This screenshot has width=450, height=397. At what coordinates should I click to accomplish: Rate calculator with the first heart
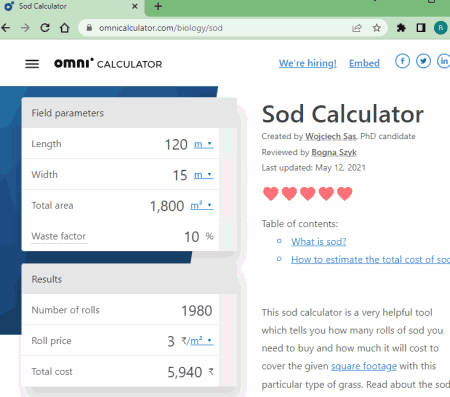[x=270, y=194]
